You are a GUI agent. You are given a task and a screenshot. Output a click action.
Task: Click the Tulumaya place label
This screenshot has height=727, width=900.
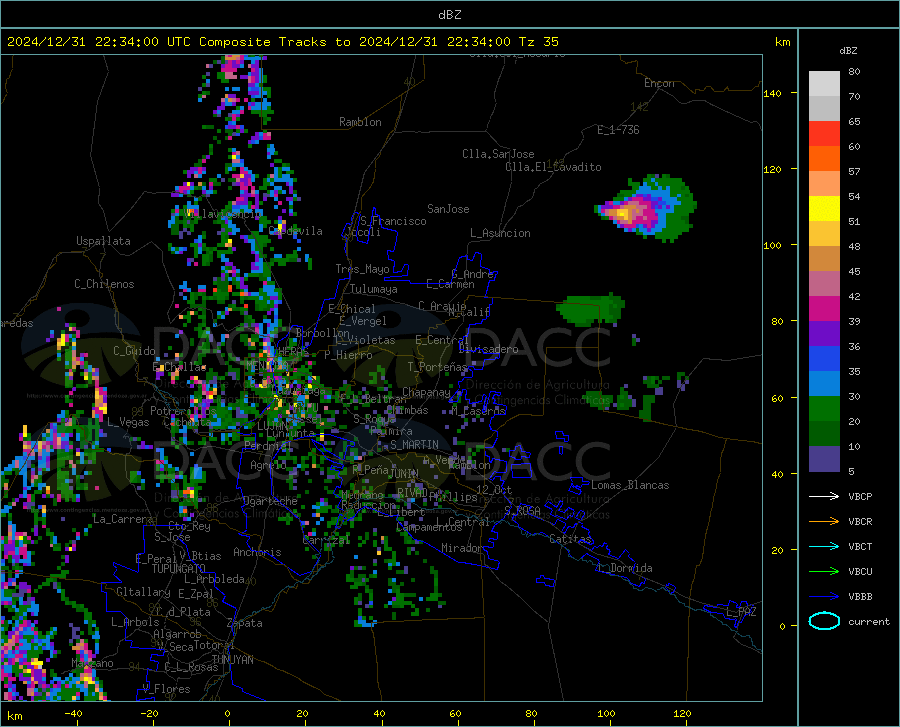374,289
